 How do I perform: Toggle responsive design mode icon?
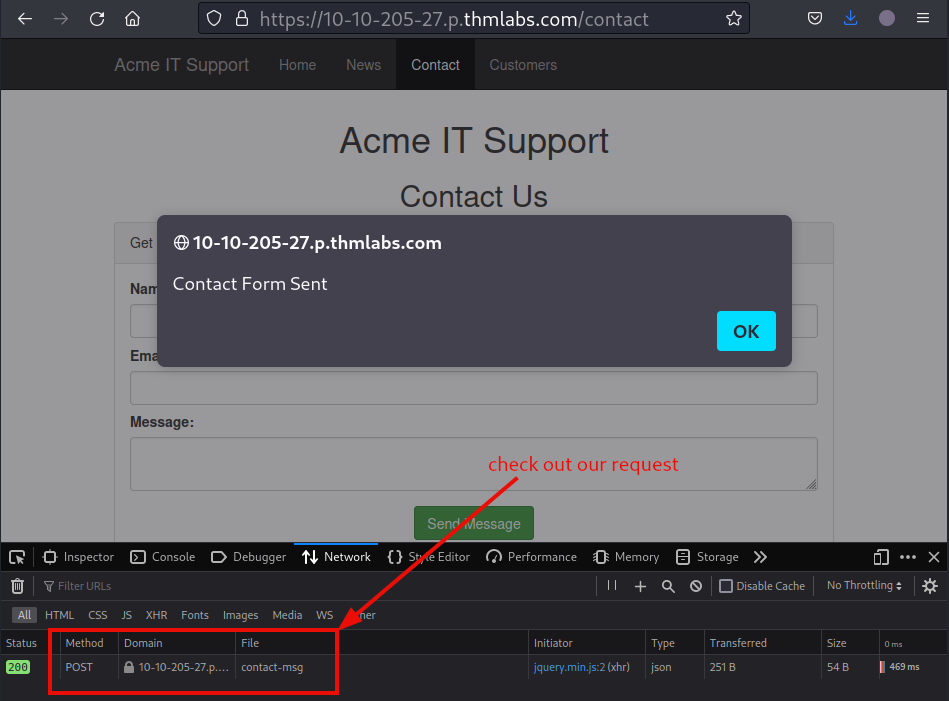pos(881,557)
